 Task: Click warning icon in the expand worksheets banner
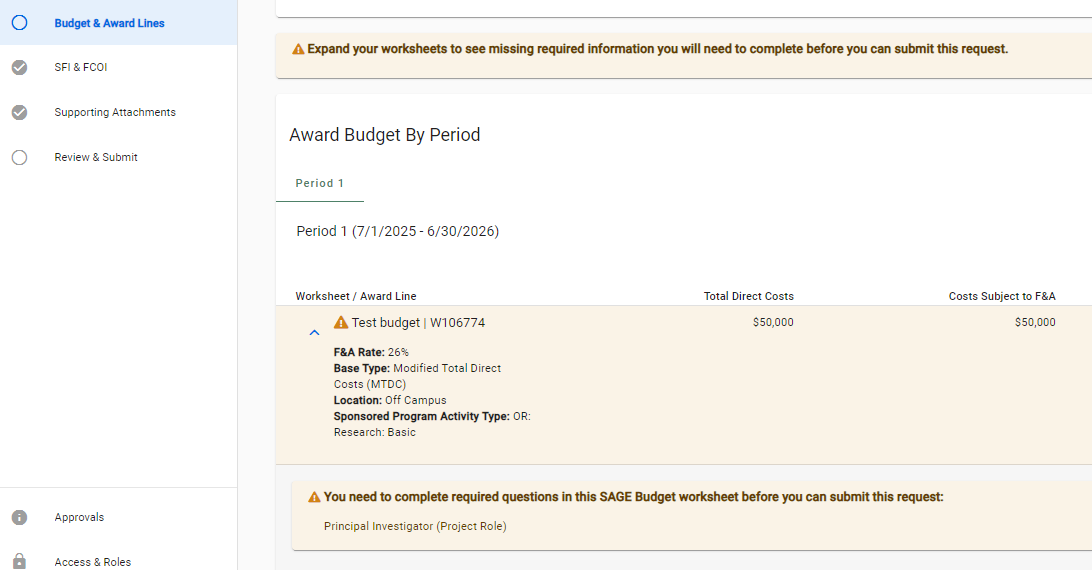pos(298,49)
